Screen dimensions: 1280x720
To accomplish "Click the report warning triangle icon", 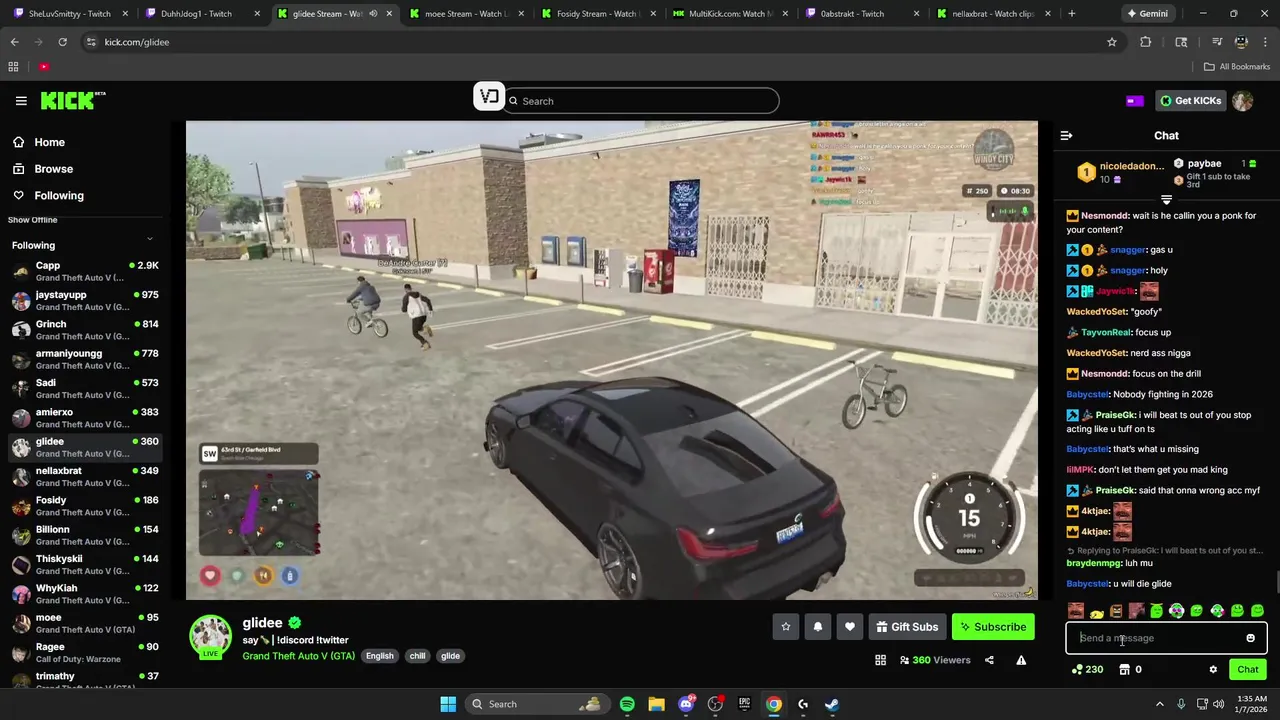I will 1021,660.
